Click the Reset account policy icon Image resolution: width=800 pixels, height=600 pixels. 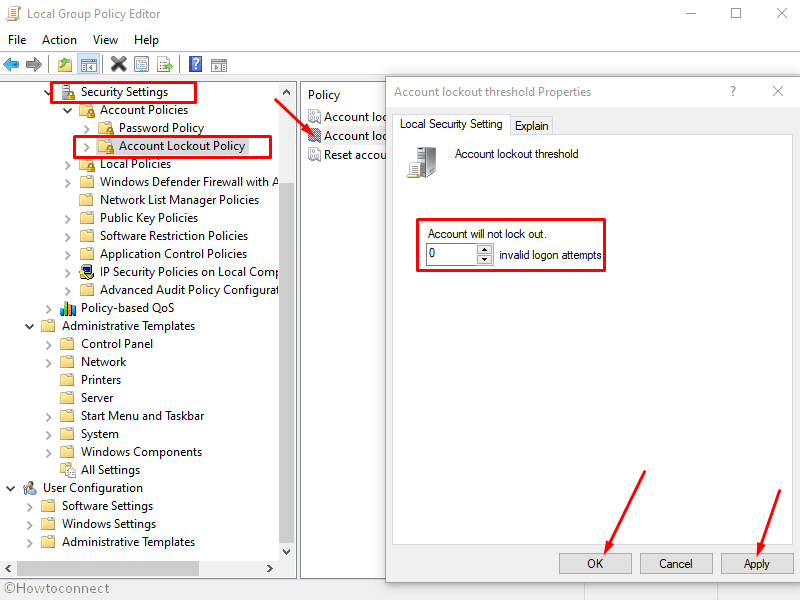point(314,155)
